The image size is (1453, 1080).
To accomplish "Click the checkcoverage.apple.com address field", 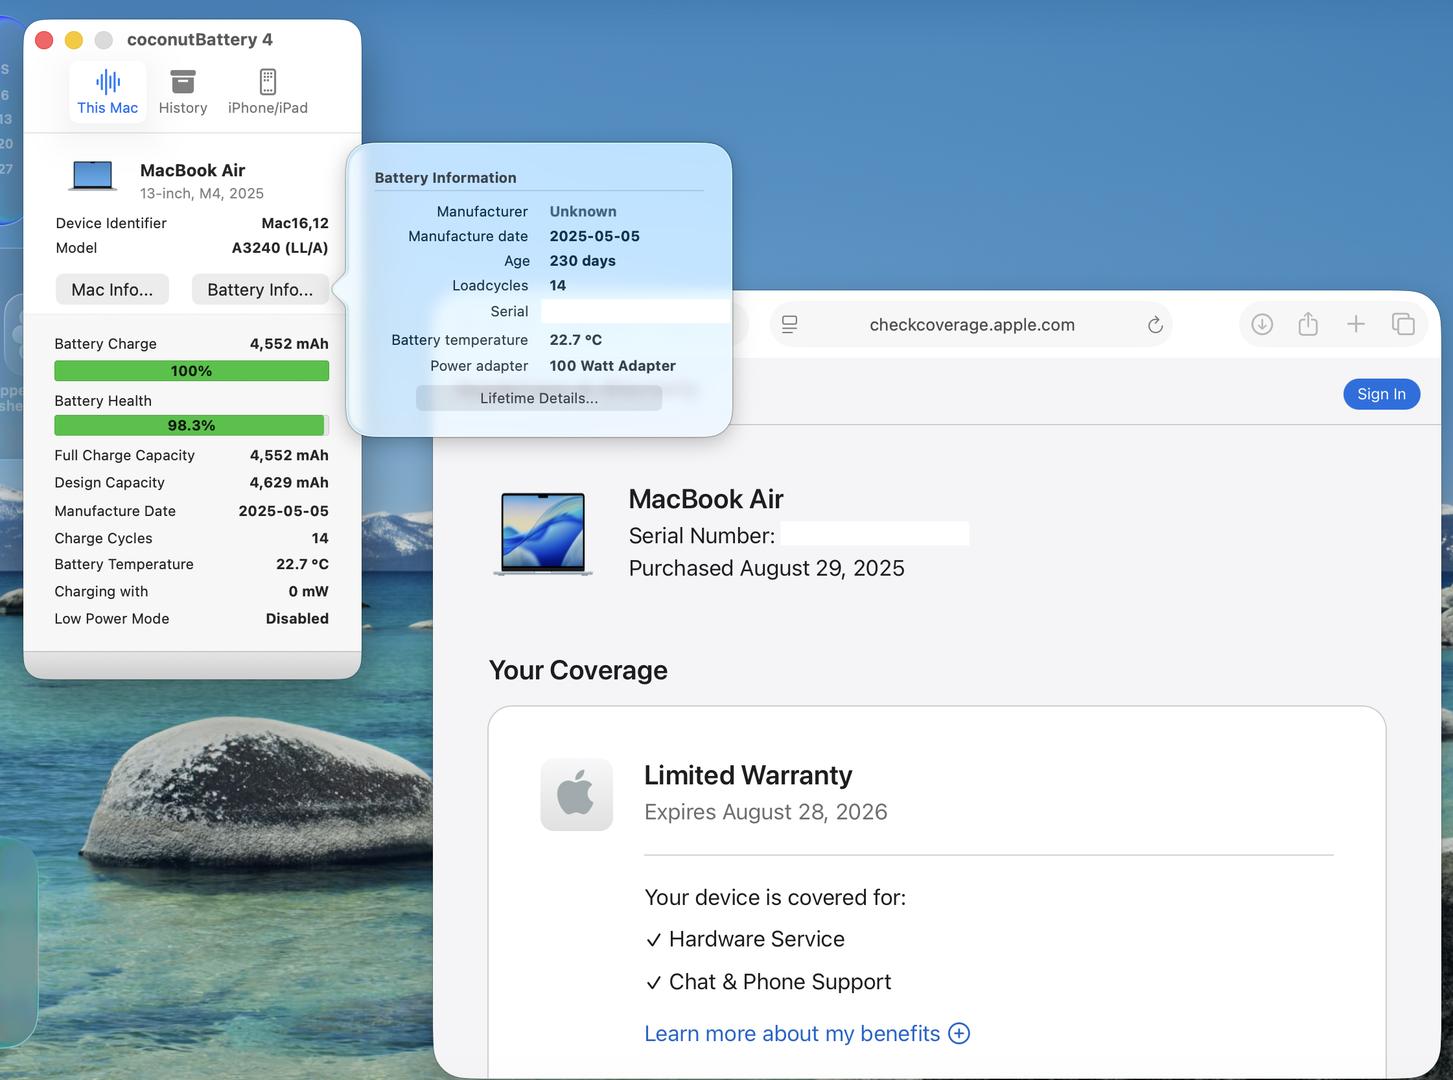I will [x=971, y=325].
